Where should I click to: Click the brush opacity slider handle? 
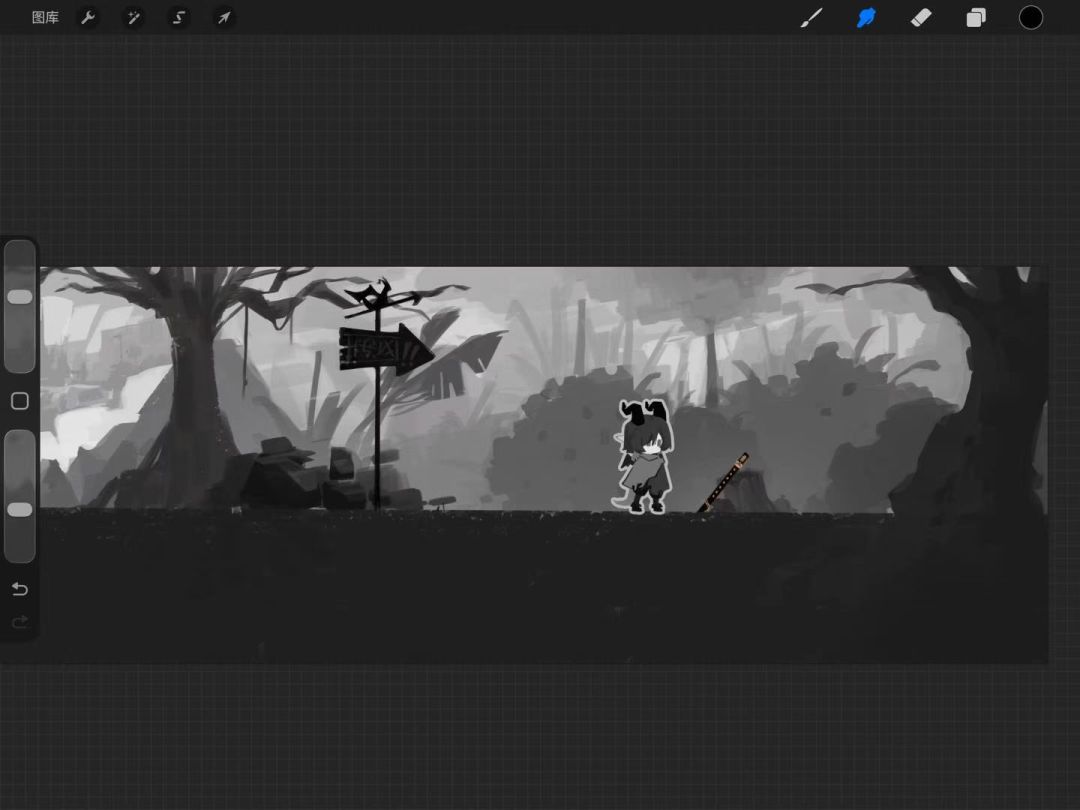pos(20,510)
